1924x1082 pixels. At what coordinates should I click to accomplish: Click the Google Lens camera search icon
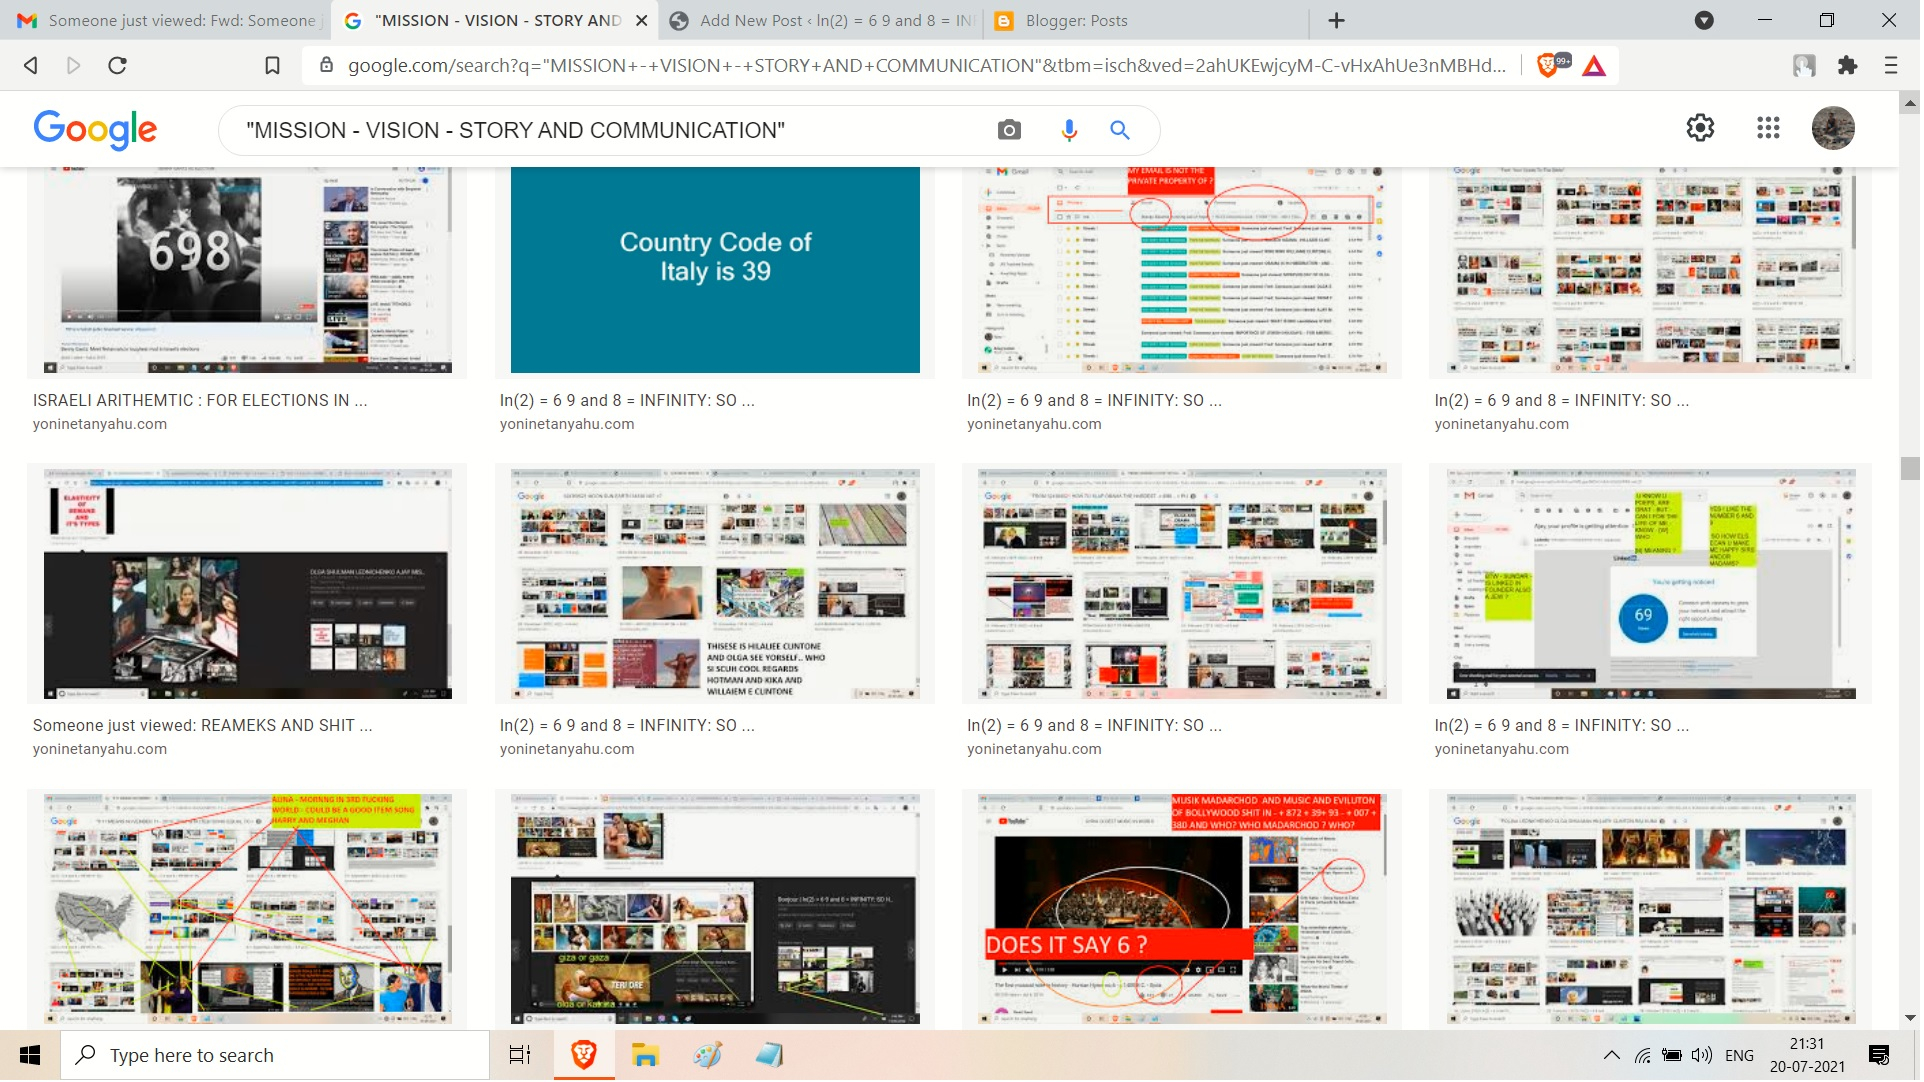[x=1010, y=128]
